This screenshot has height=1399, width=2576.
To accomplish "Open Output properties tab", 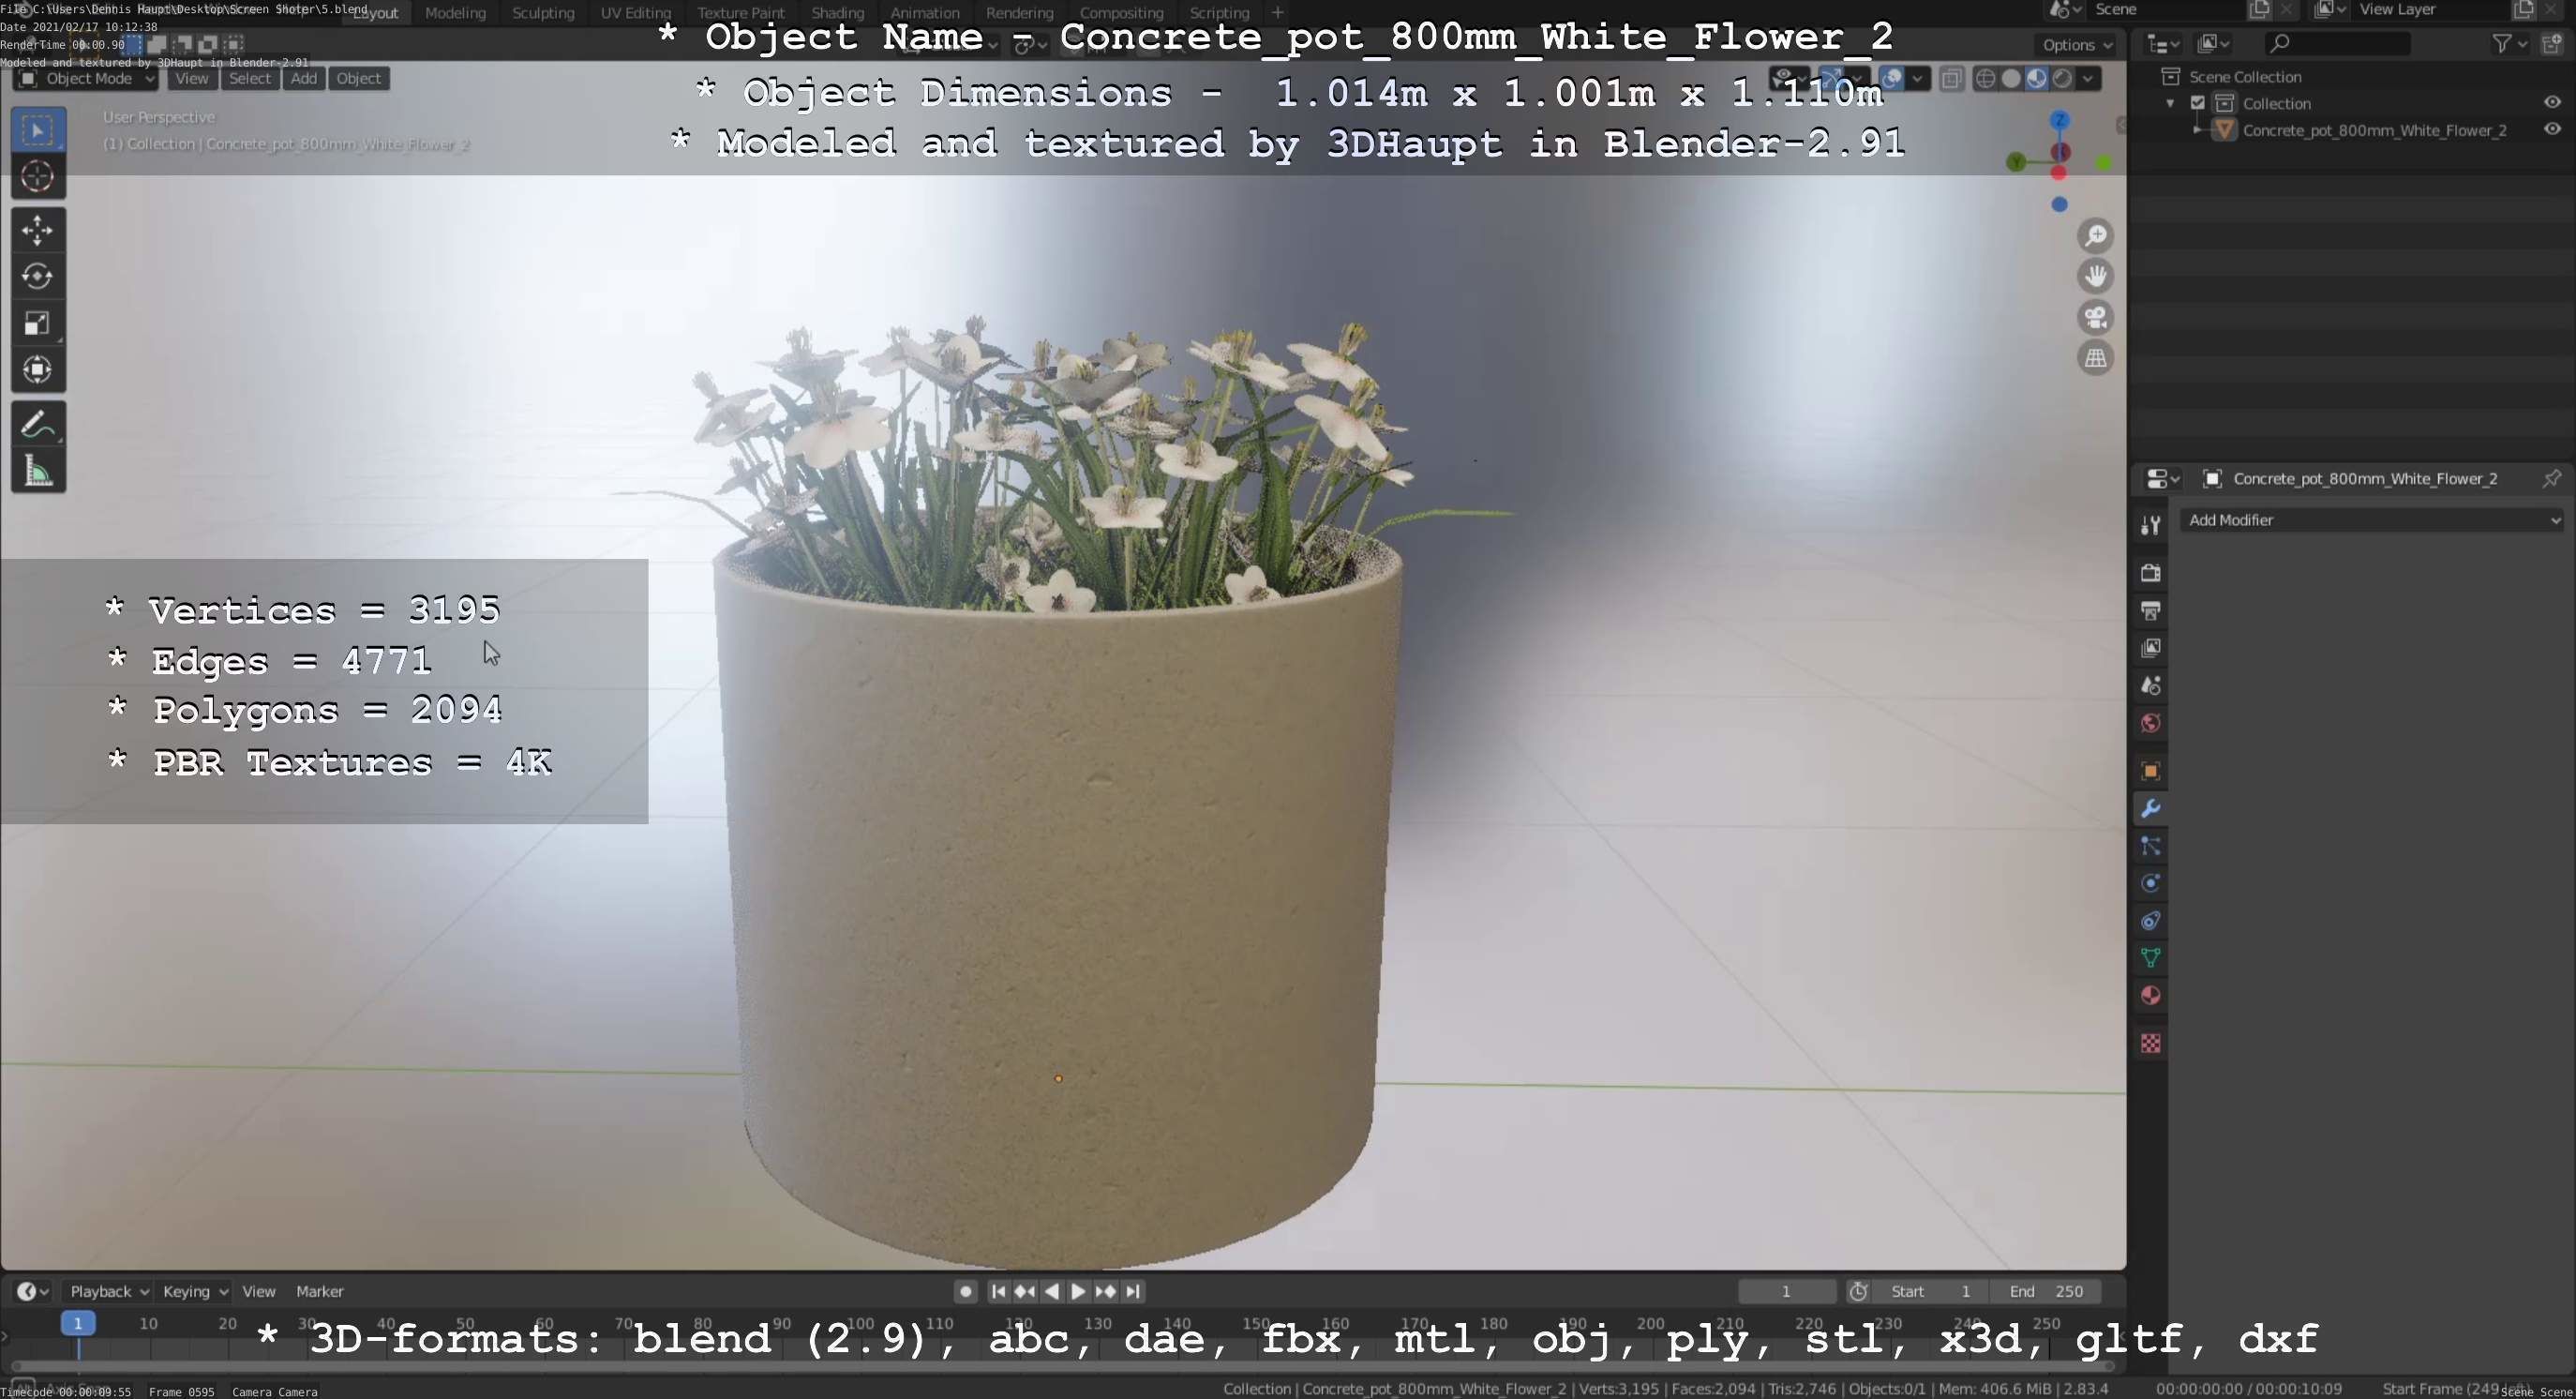I will (2151, 610).
